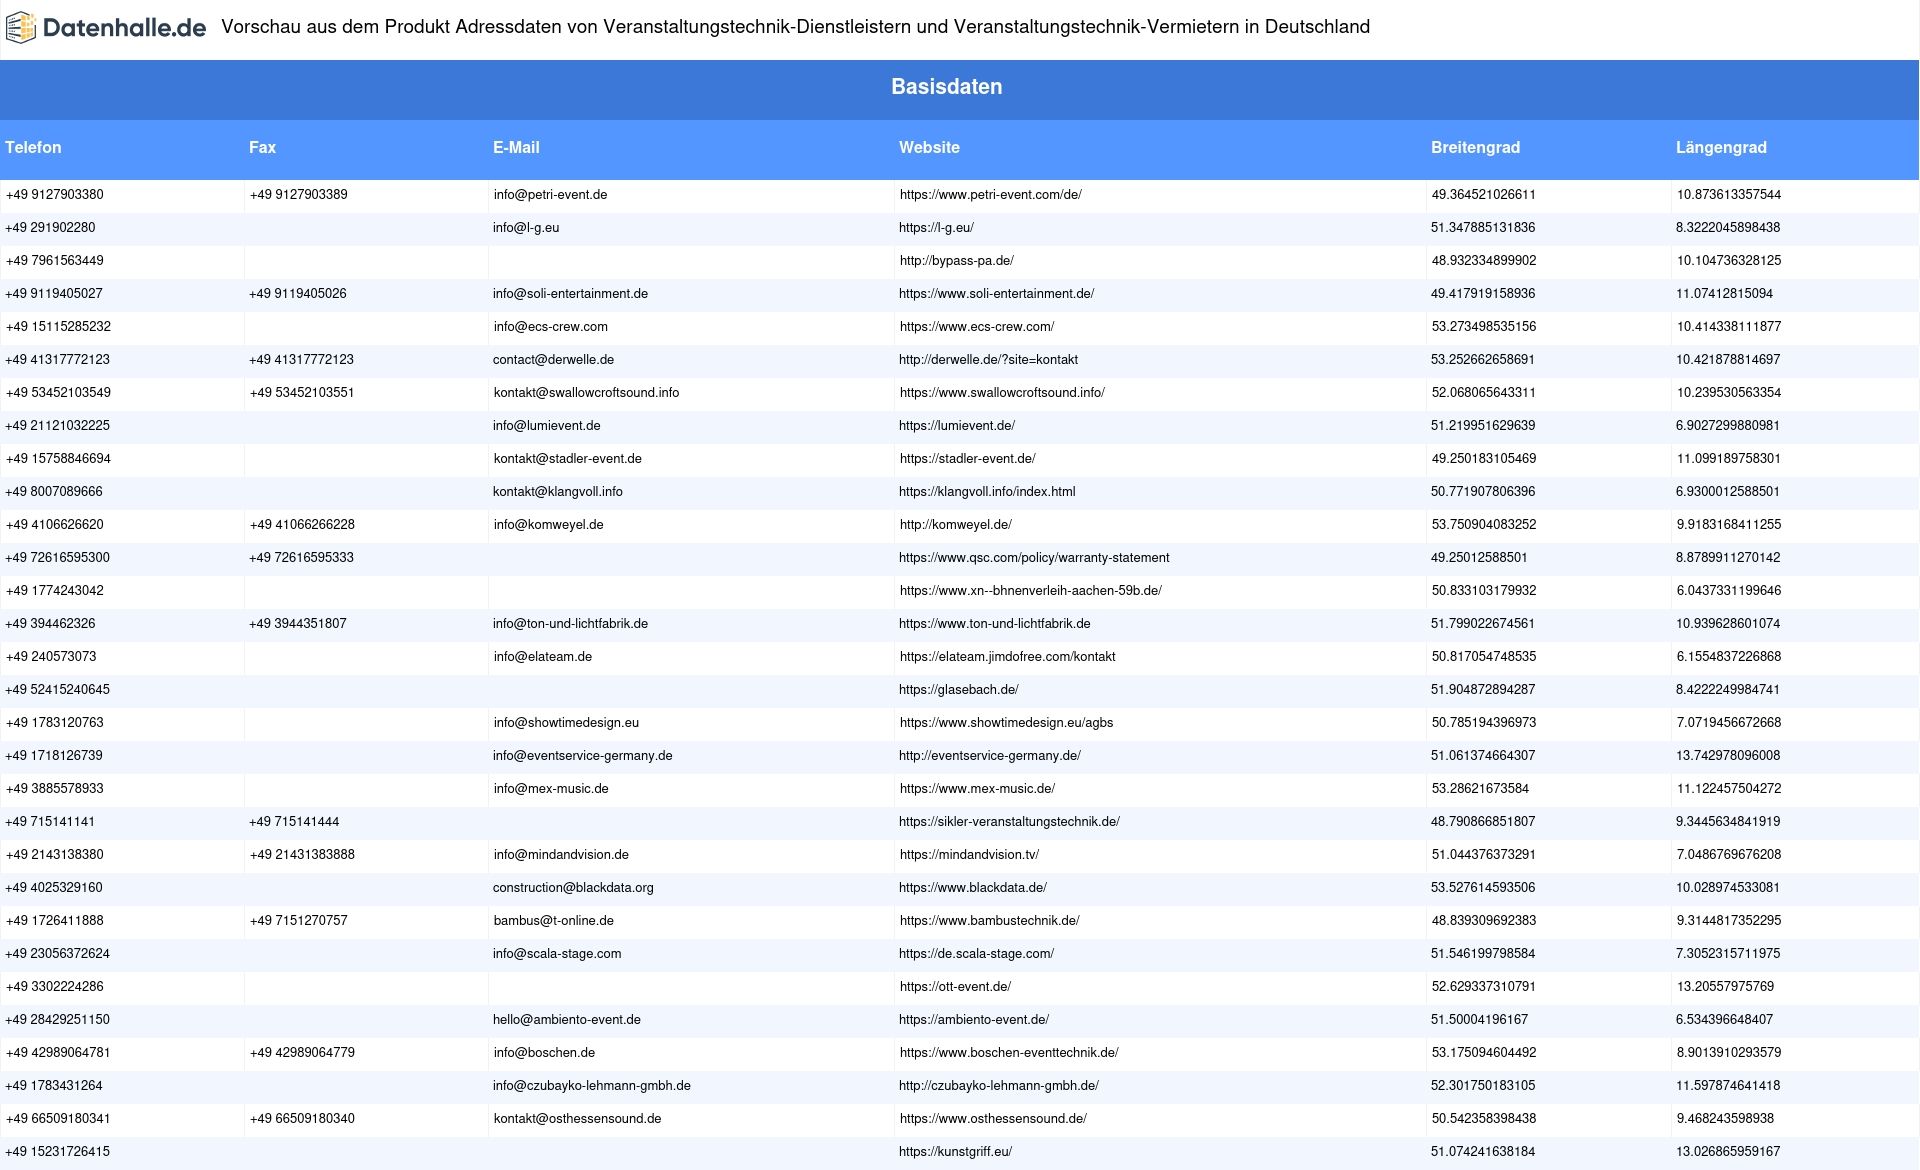This screenshot has width=1920, height=1170.
Task: Click email hello@ambiento-event.de
Action: coord(567,1020)
